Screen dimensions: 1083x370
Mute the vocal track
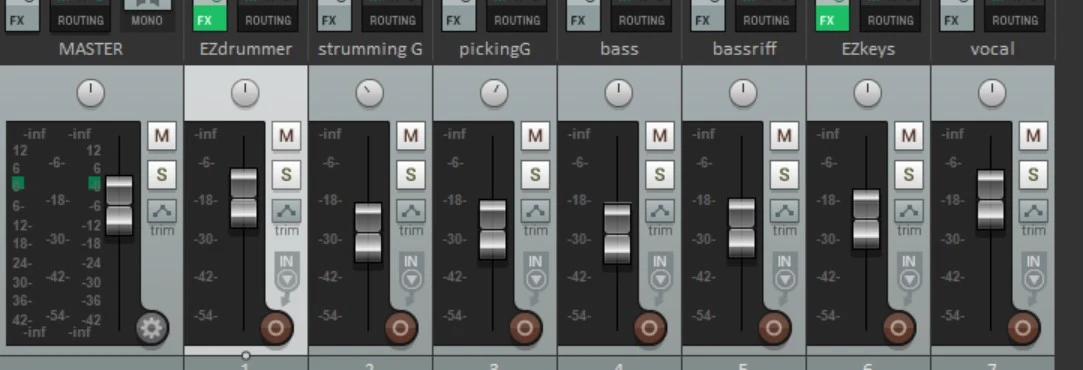(x=1033, y=136)
